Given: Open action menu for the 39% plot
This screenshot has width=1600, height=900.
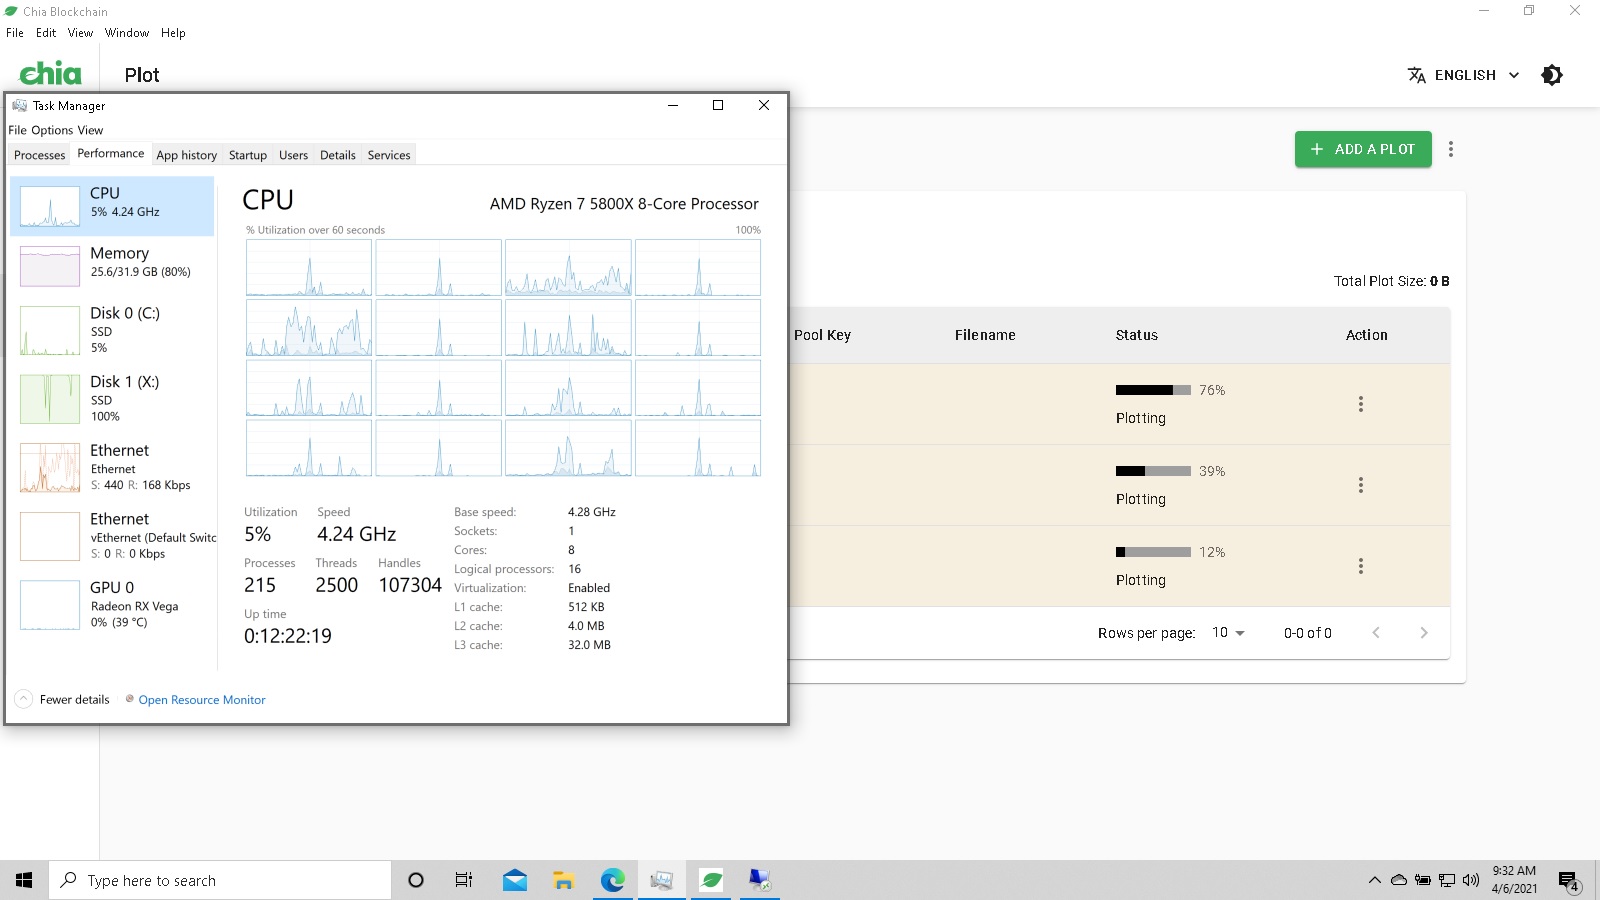Looking at the screenshot, I should 1360,485.
